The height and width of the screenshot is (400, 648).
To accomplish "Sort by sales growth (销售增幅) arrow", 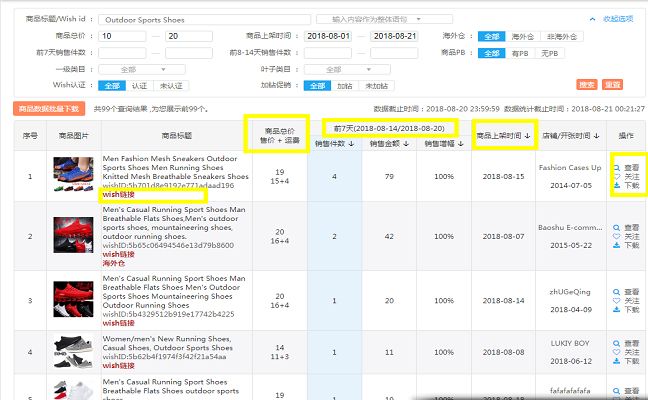I will 461,144.
